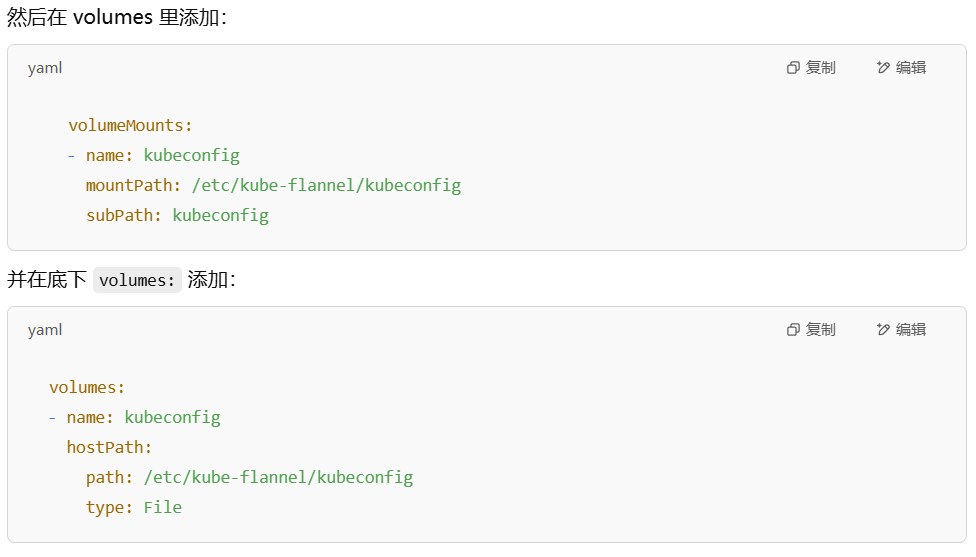Image resolution: width=976 pixels, height=557 pixels.
Task: Click the hostPath: key line
Action: pos(110,447)
